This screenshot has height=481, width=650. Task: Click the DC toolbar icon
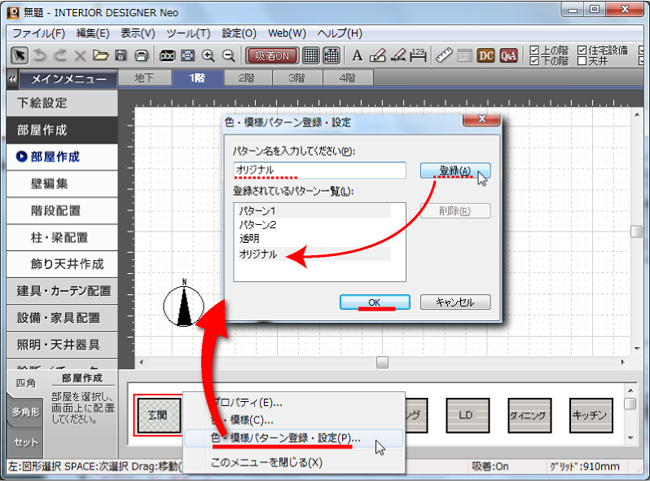(x=486, y=55)
